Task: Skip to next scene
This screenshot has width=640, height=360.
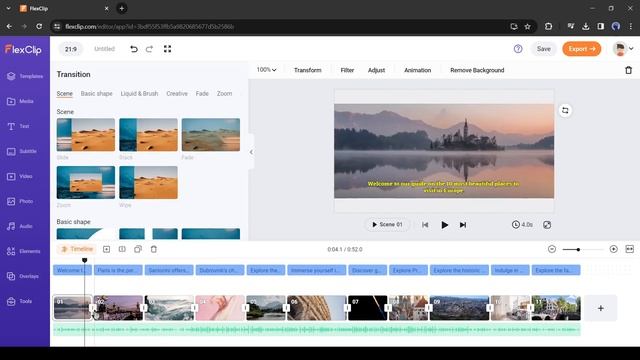Action: (x=463, y=225)
